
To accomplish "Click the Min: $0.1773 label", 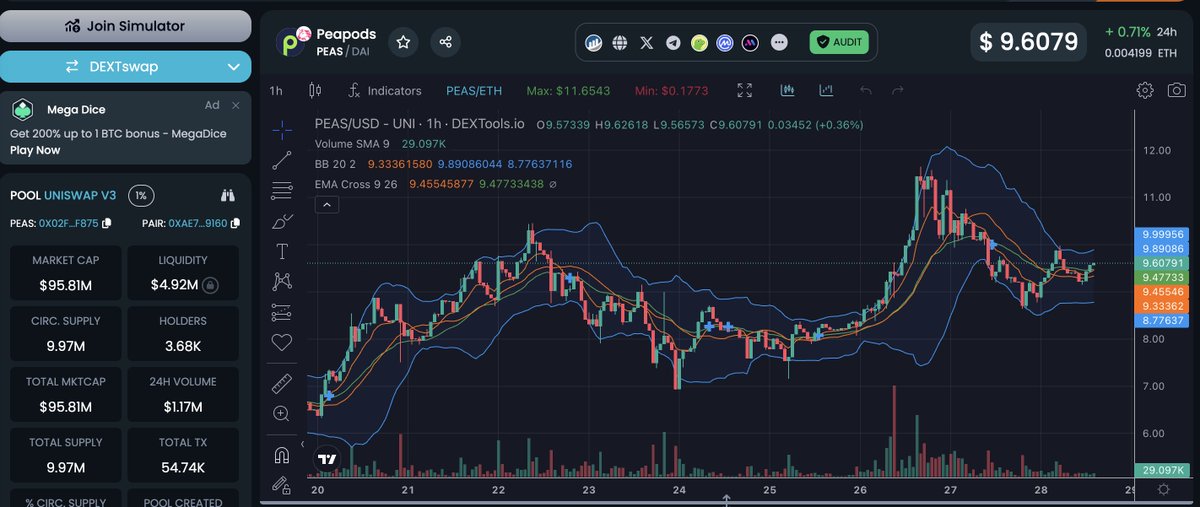I will tap(671, 91).
